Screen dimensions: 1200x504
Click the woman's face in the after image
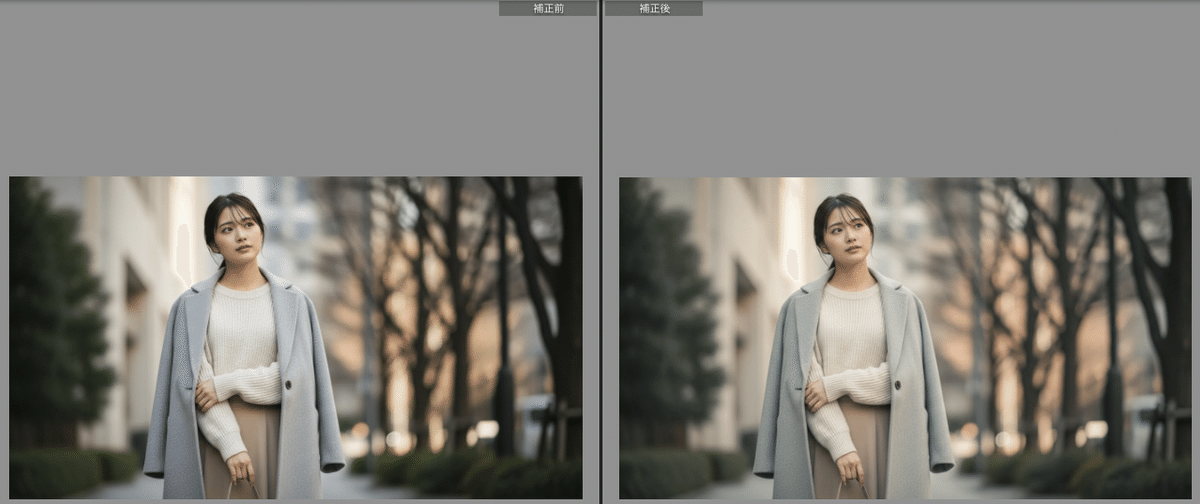(x=846, y=235)
